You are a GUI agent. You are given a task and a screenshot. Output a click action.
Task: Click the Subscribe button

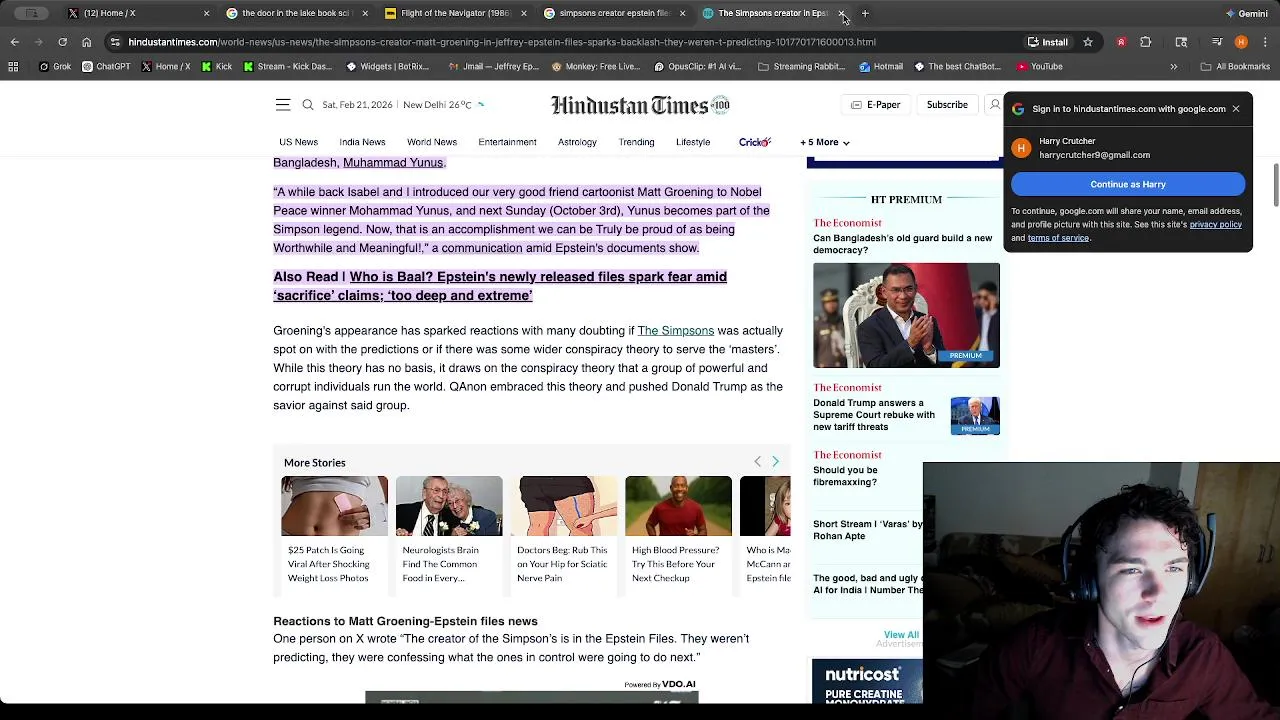pos(947,105)
